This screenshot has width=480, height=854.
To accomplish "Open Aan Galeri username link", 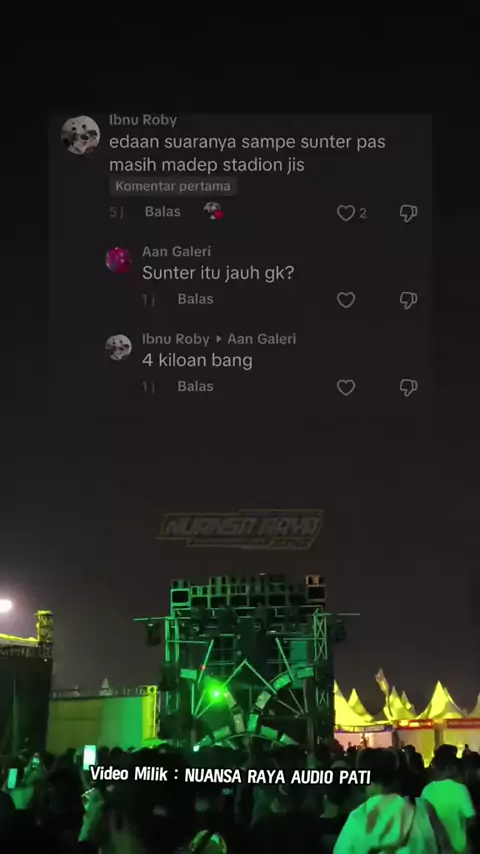I will pyautogui.click(x=176, y=252).
